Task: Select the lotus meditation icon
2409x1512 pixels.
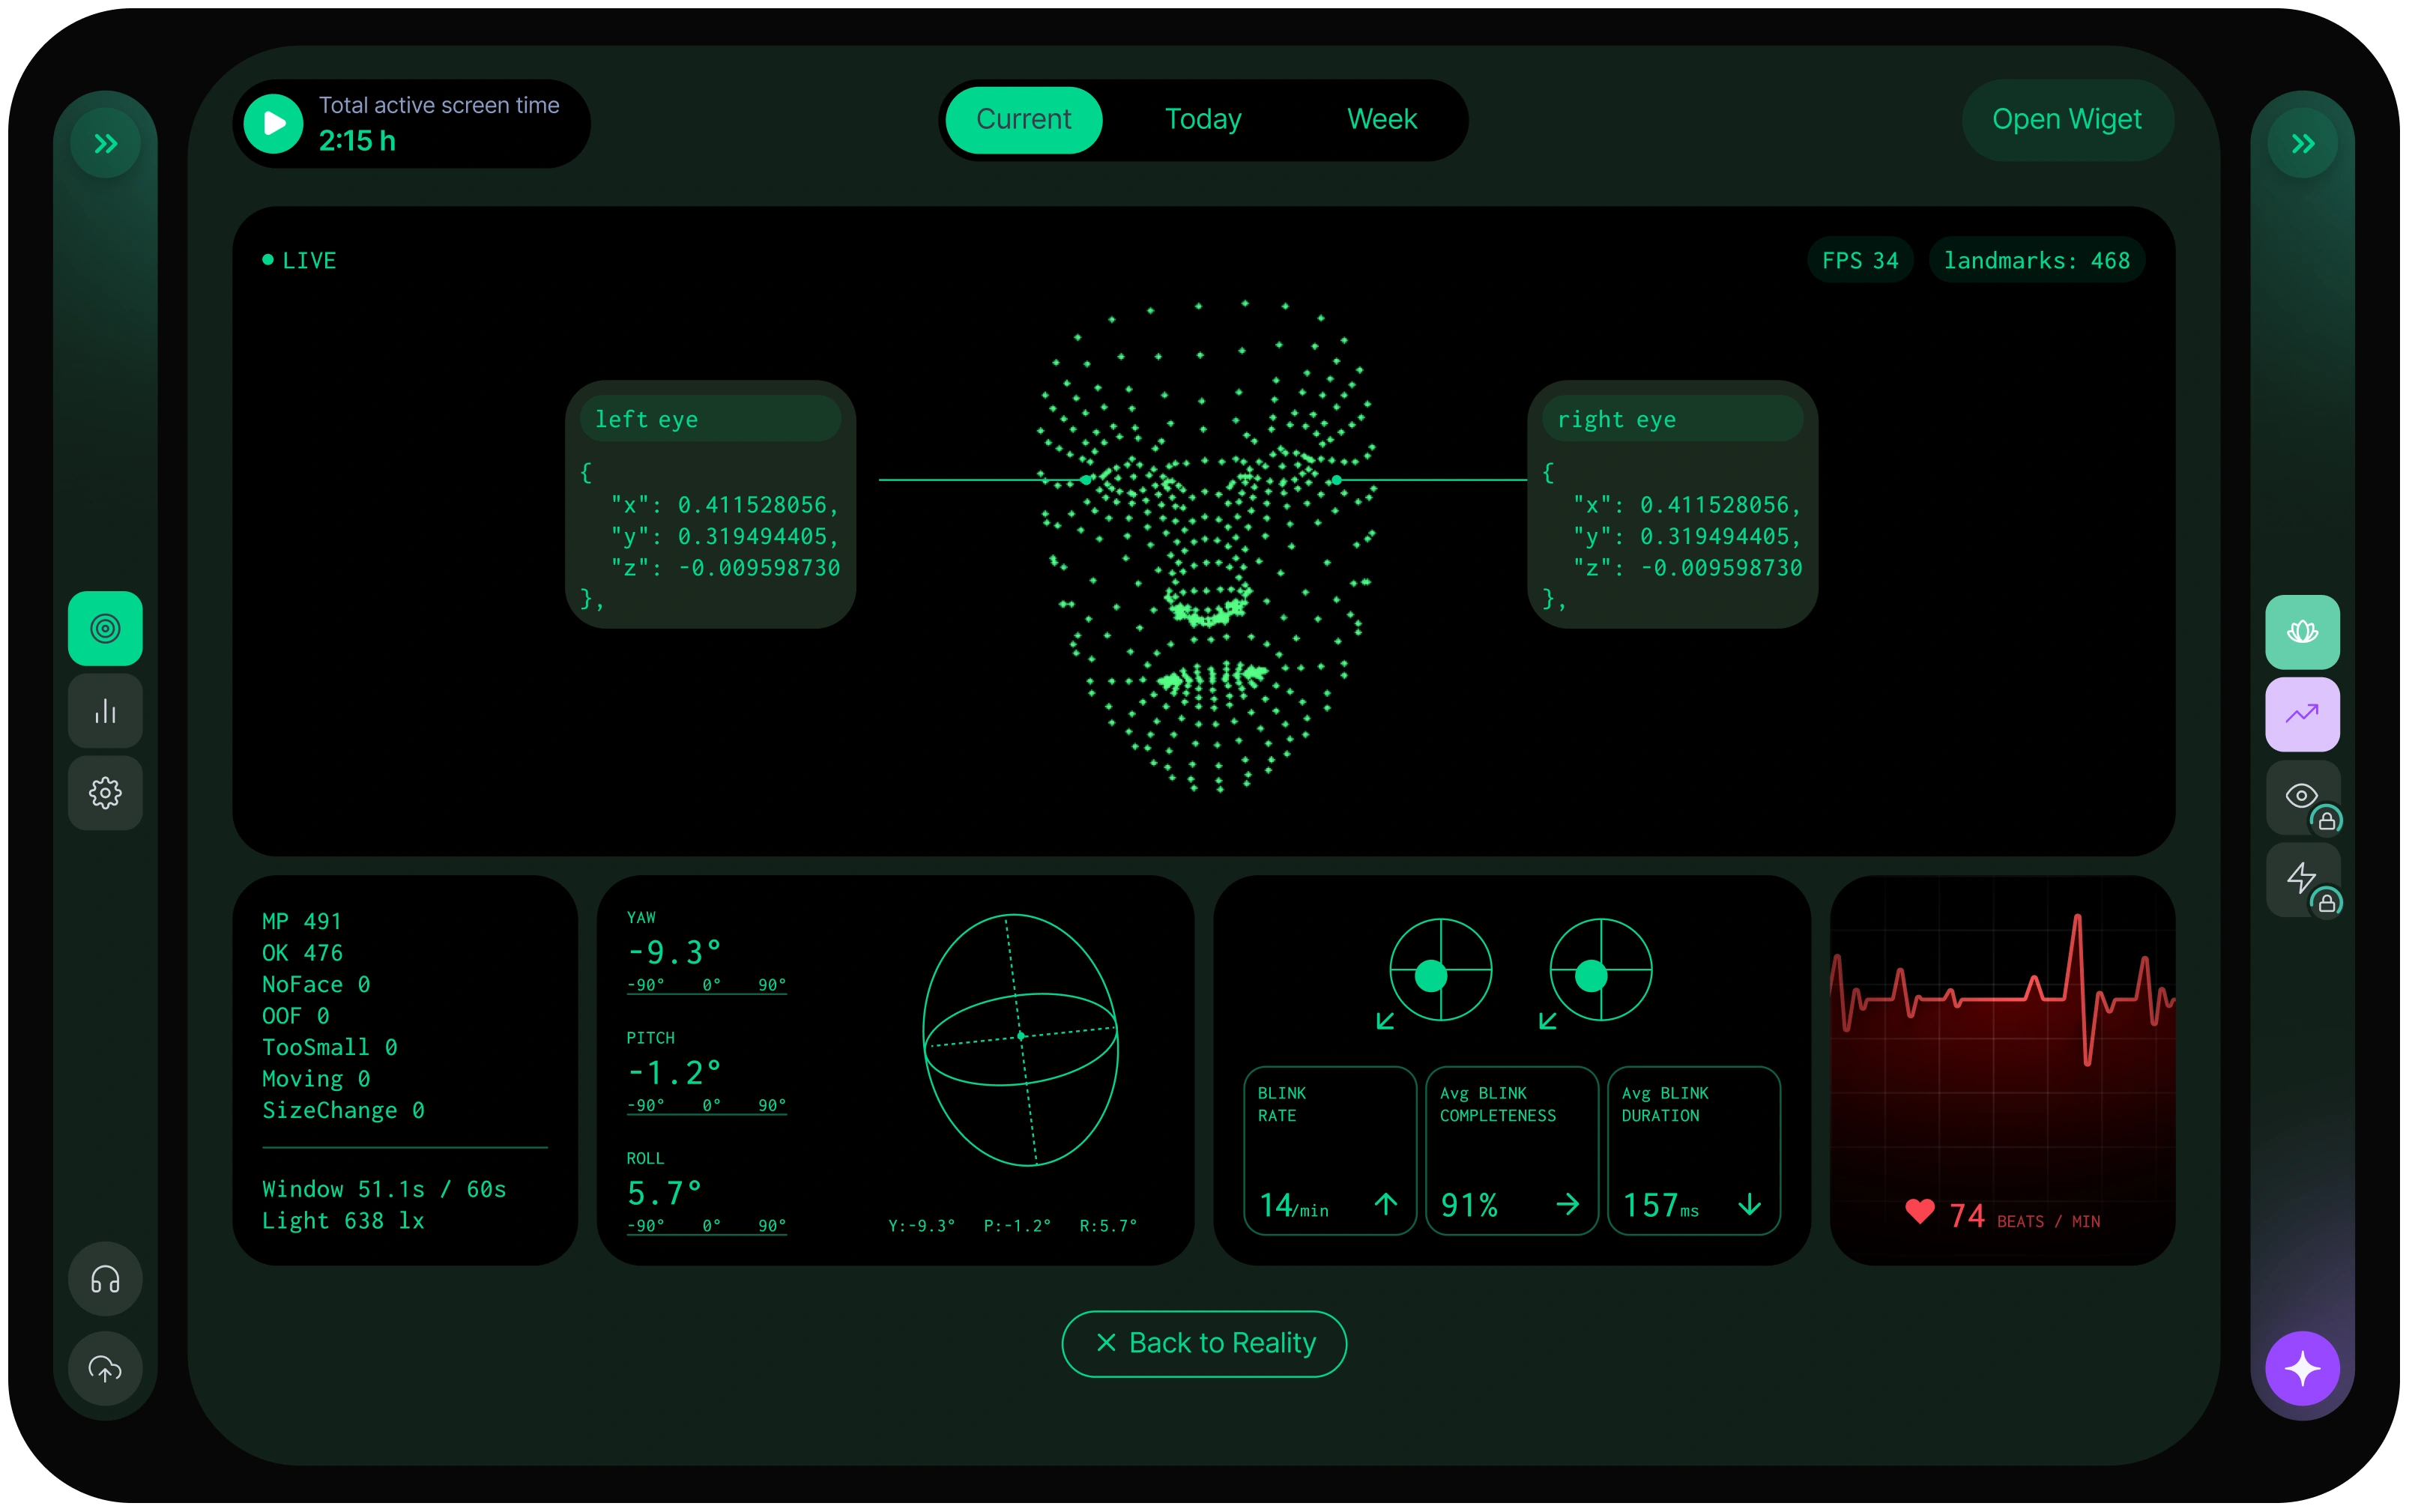Action: coord(2302,632)
